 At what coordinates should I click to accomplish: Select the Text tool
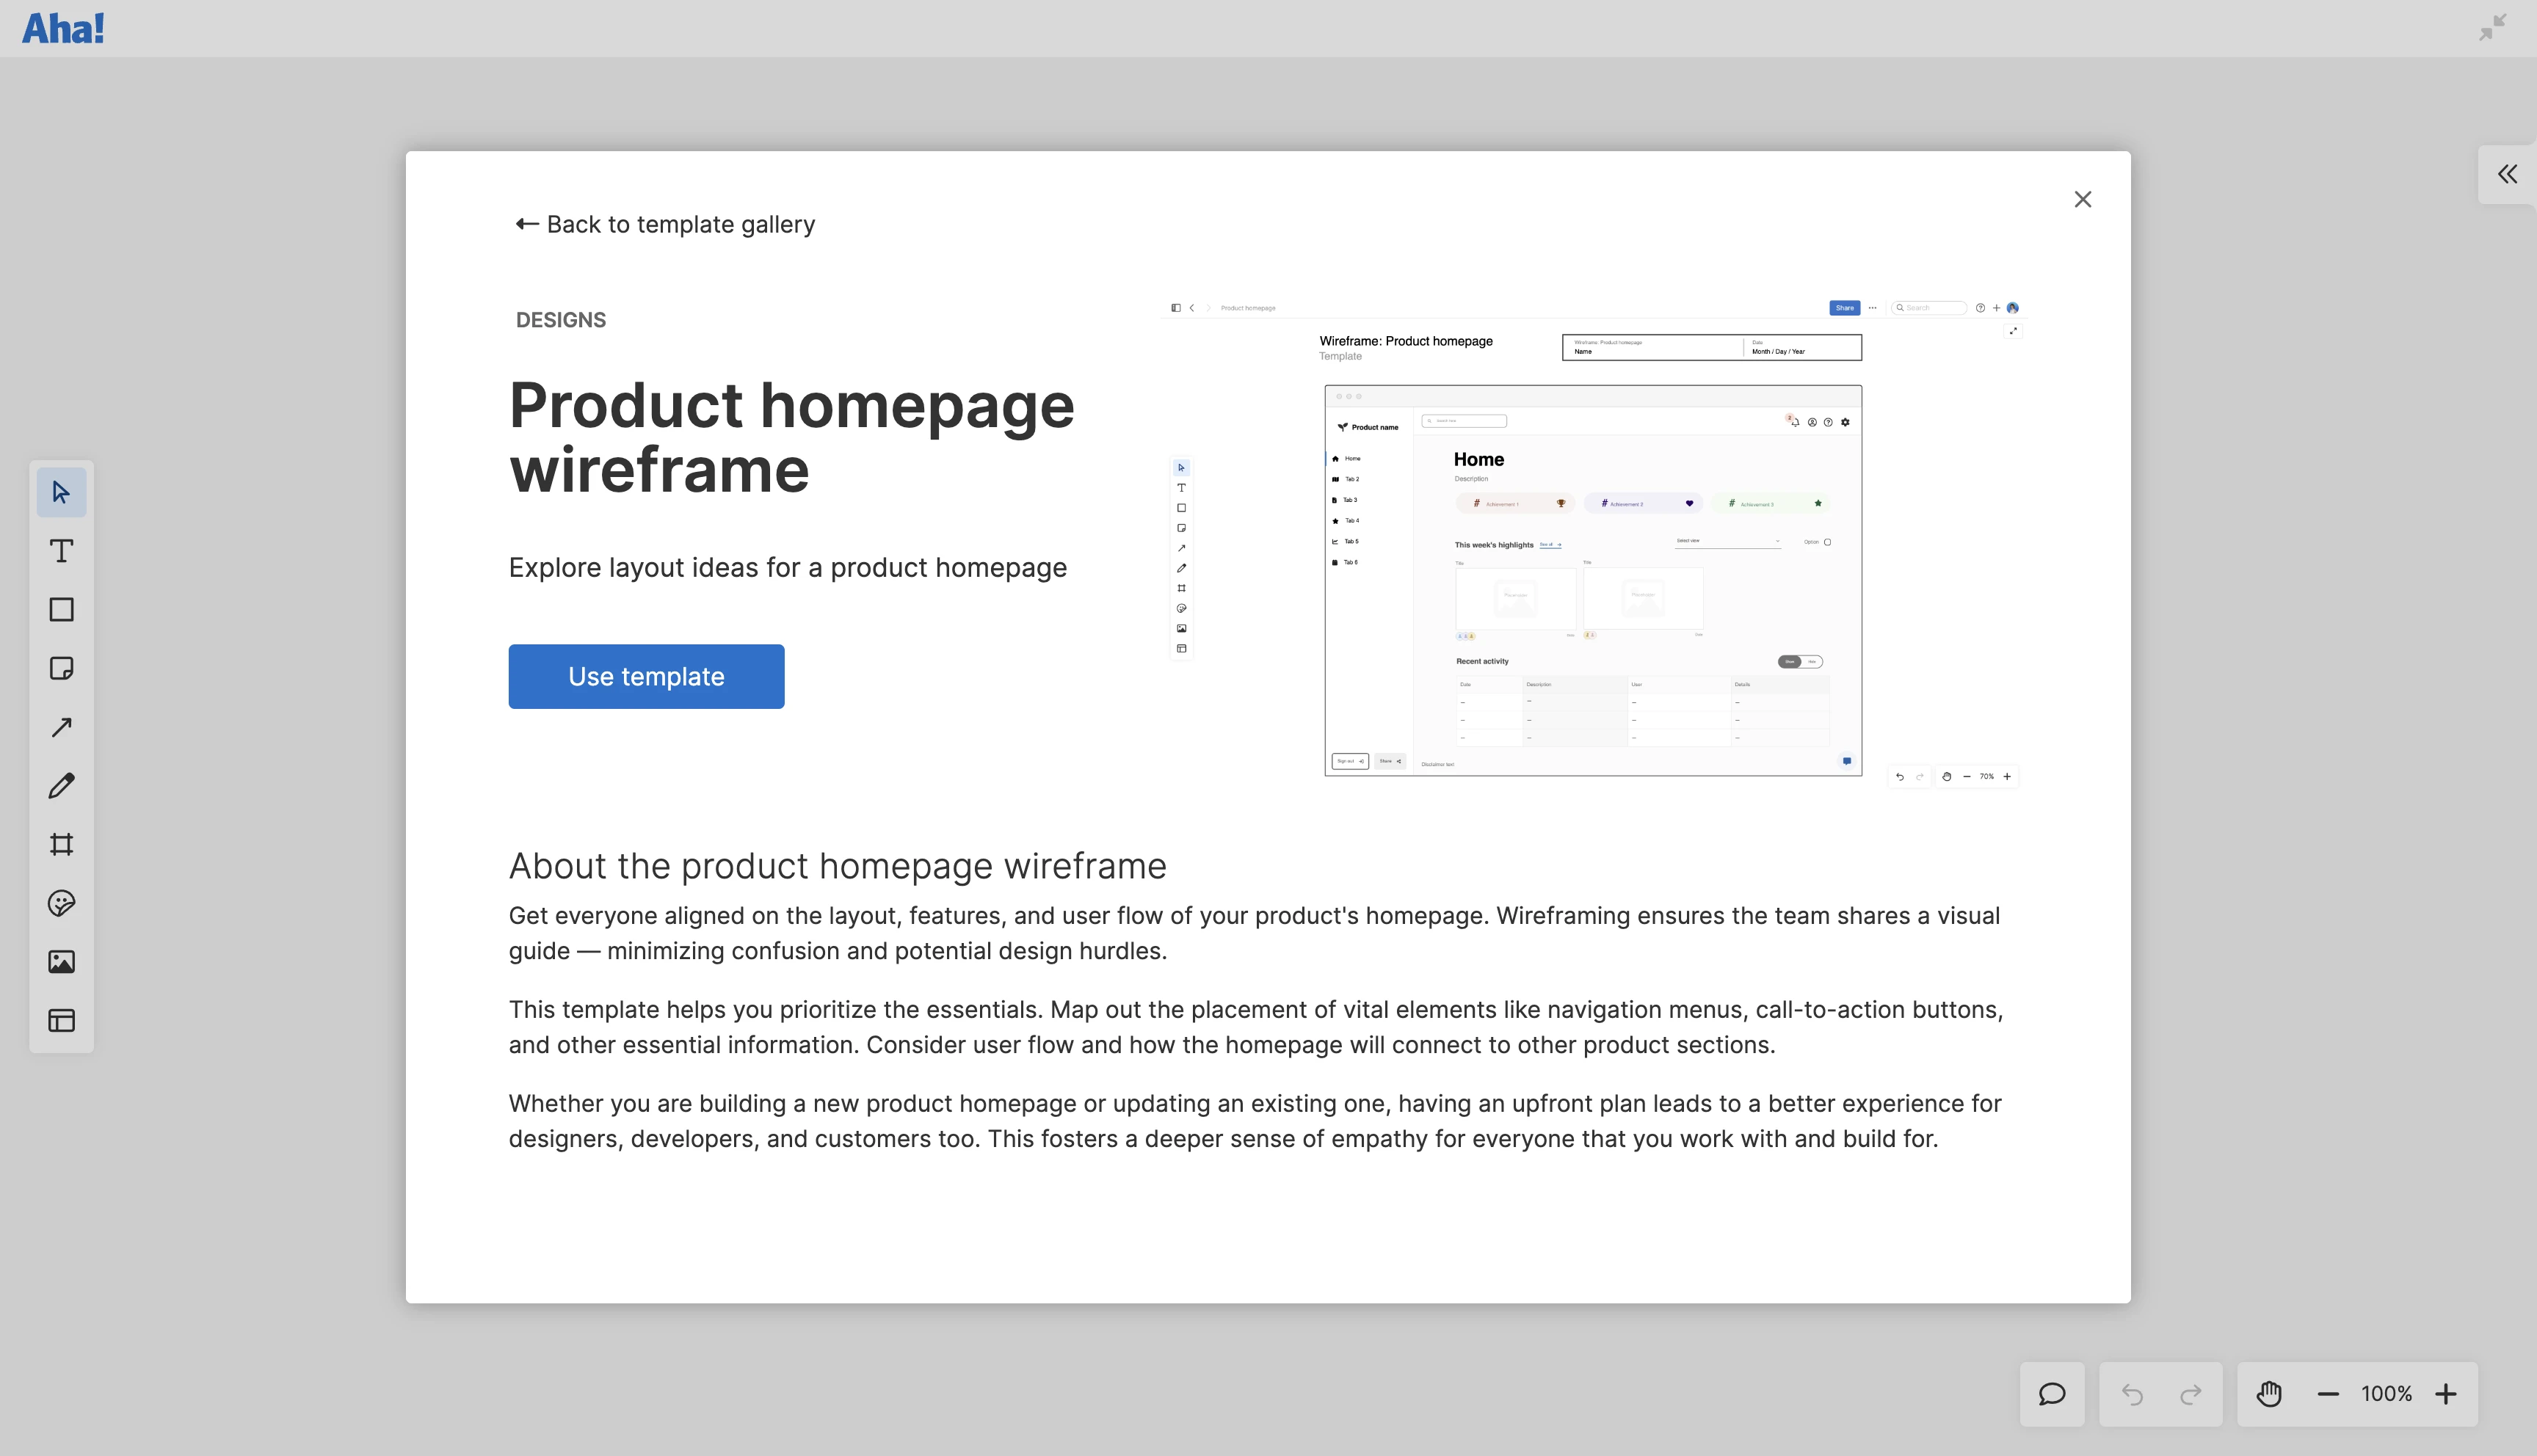61,551
